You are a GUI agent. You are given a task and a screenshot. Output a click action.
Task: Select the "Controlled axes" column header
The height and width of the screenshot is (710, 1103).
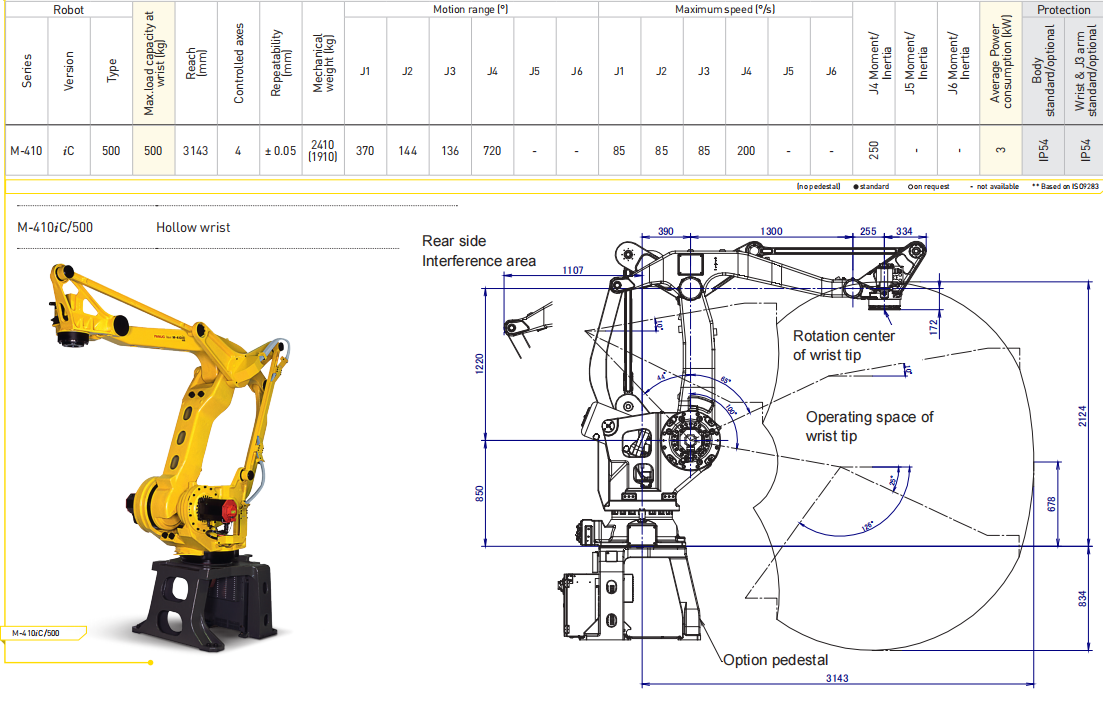[238, 63]
